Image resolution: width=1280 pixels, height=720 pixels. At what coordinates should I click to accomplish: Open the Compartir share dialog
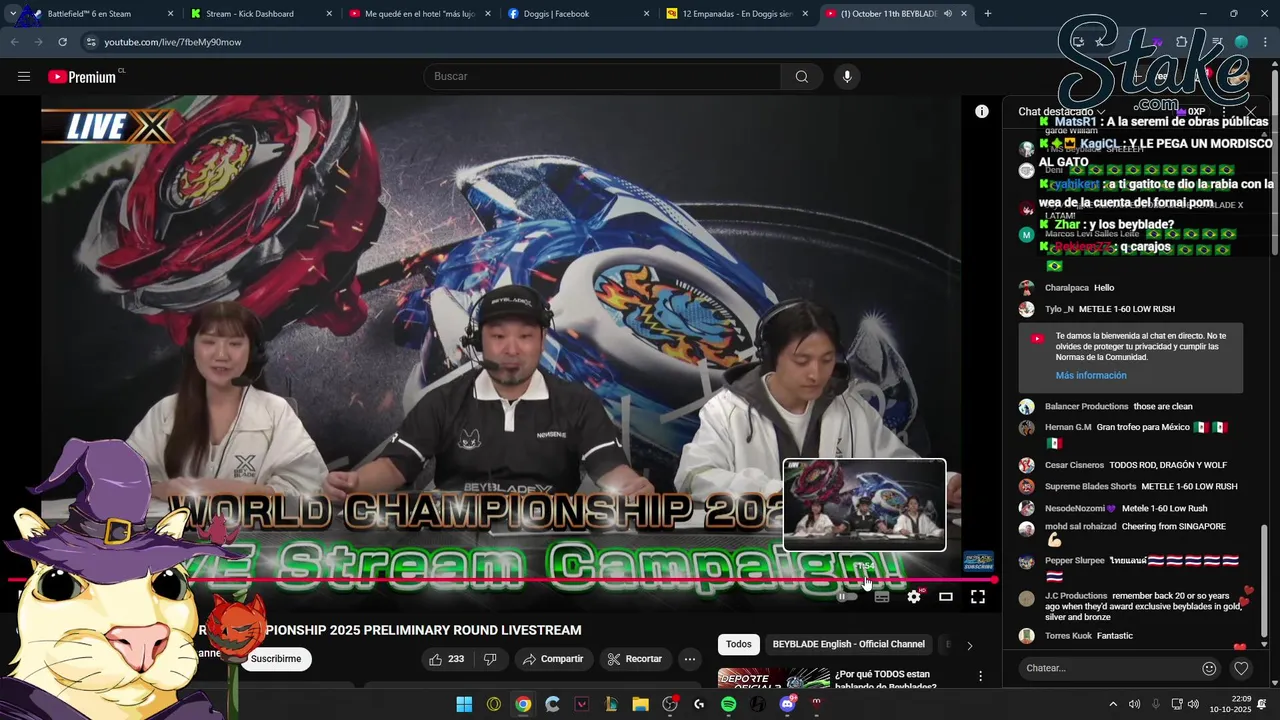(x=552, y=659)
